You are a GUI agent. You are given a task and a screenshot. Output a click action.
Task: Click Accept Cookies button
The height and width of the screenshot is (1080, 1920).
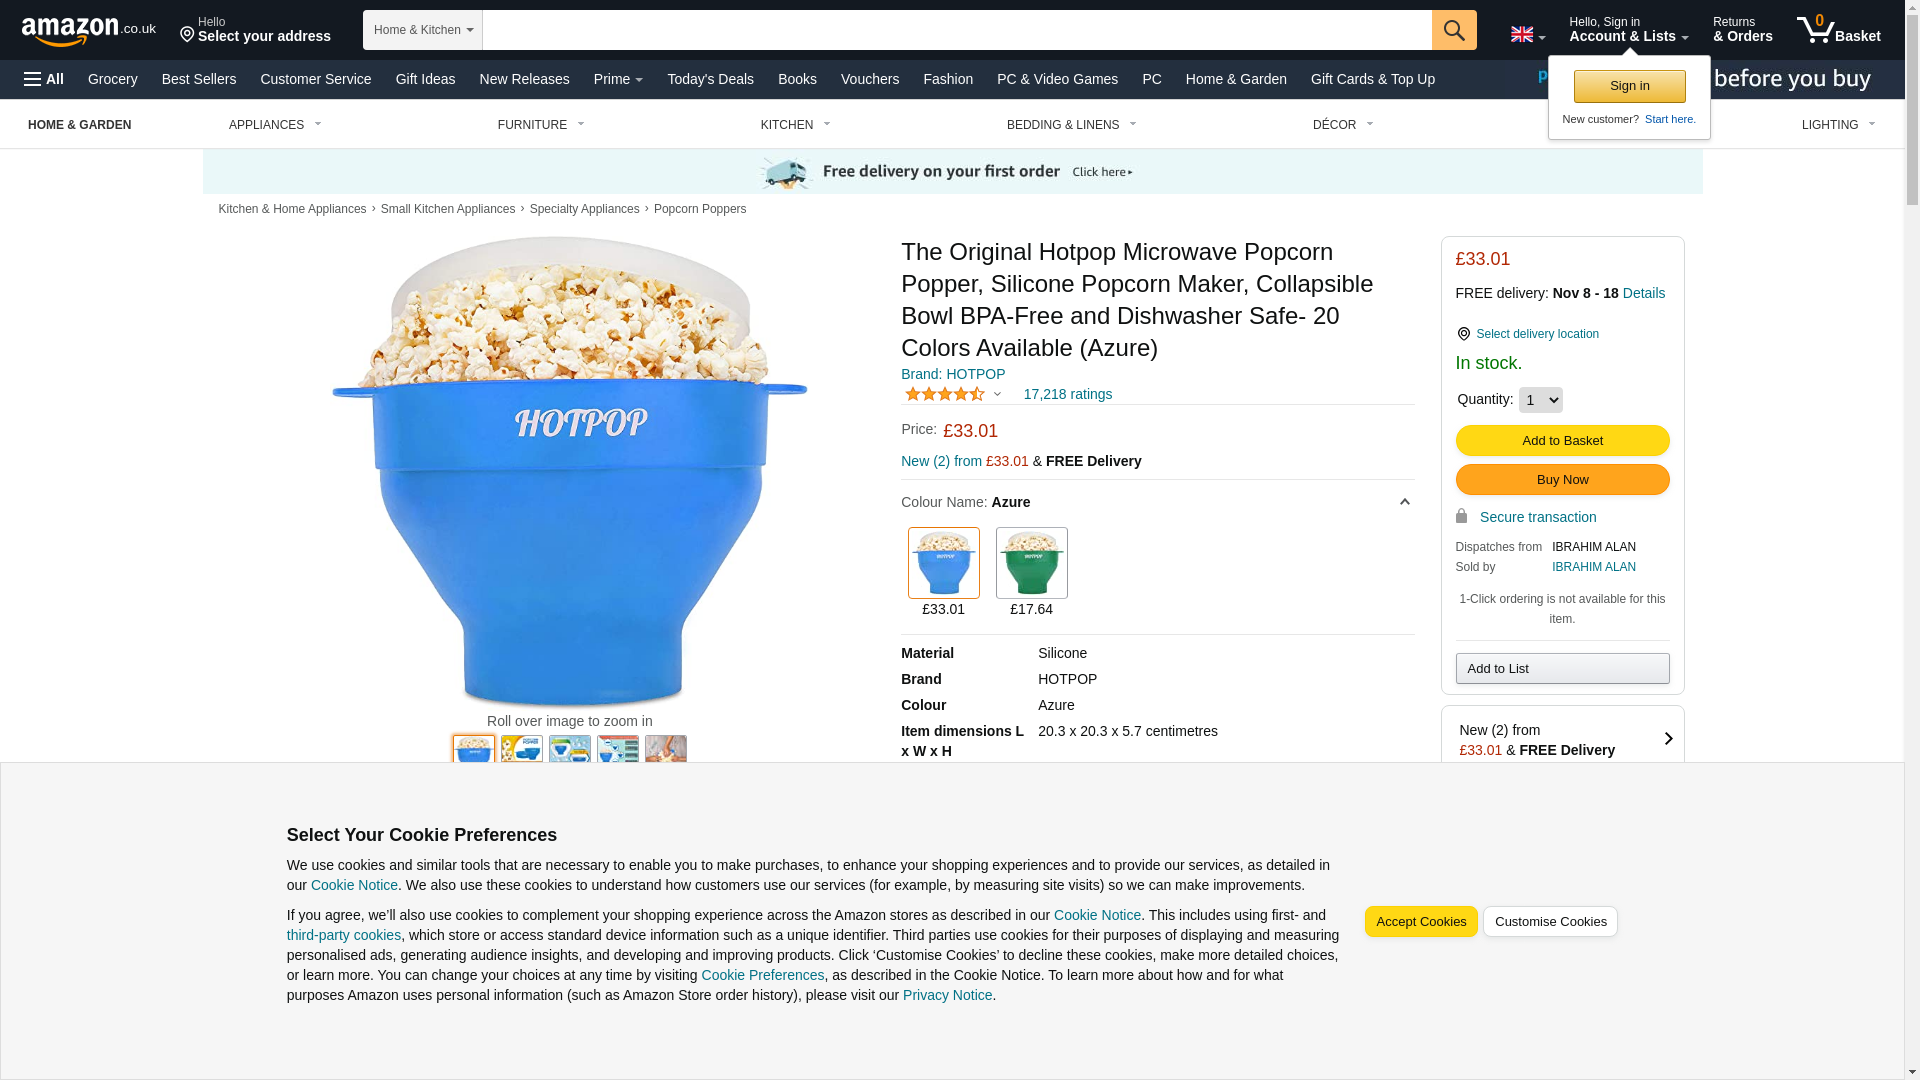coord(1420,921)
